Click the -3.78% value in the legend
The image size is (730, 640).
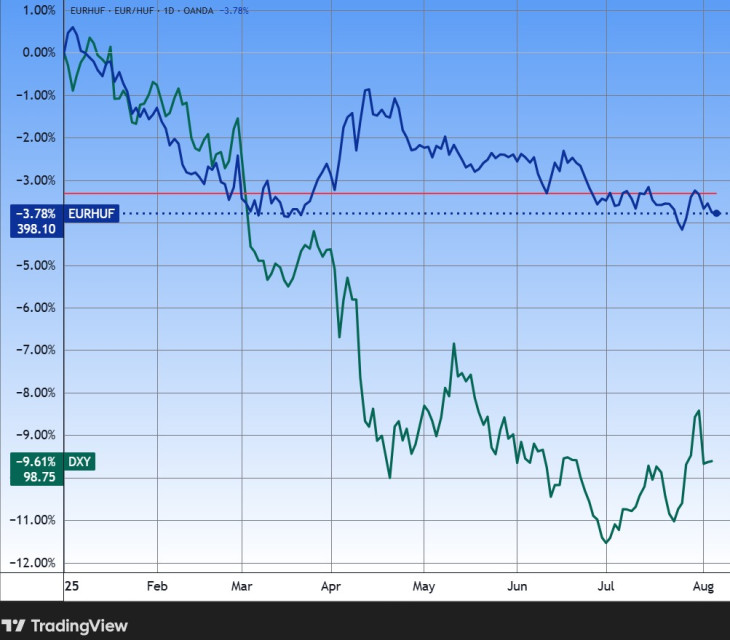[x=236, y=11]
